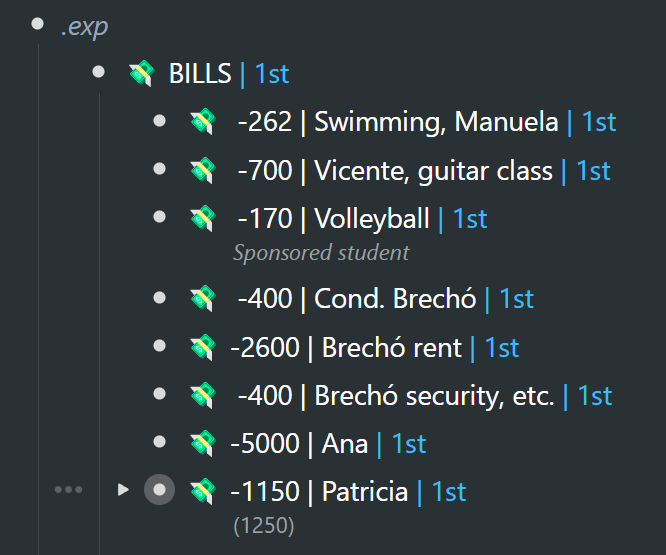666x555 pixels.
Task: Click the 1st tag after BILLS
Action: click(x=272, y=73)
